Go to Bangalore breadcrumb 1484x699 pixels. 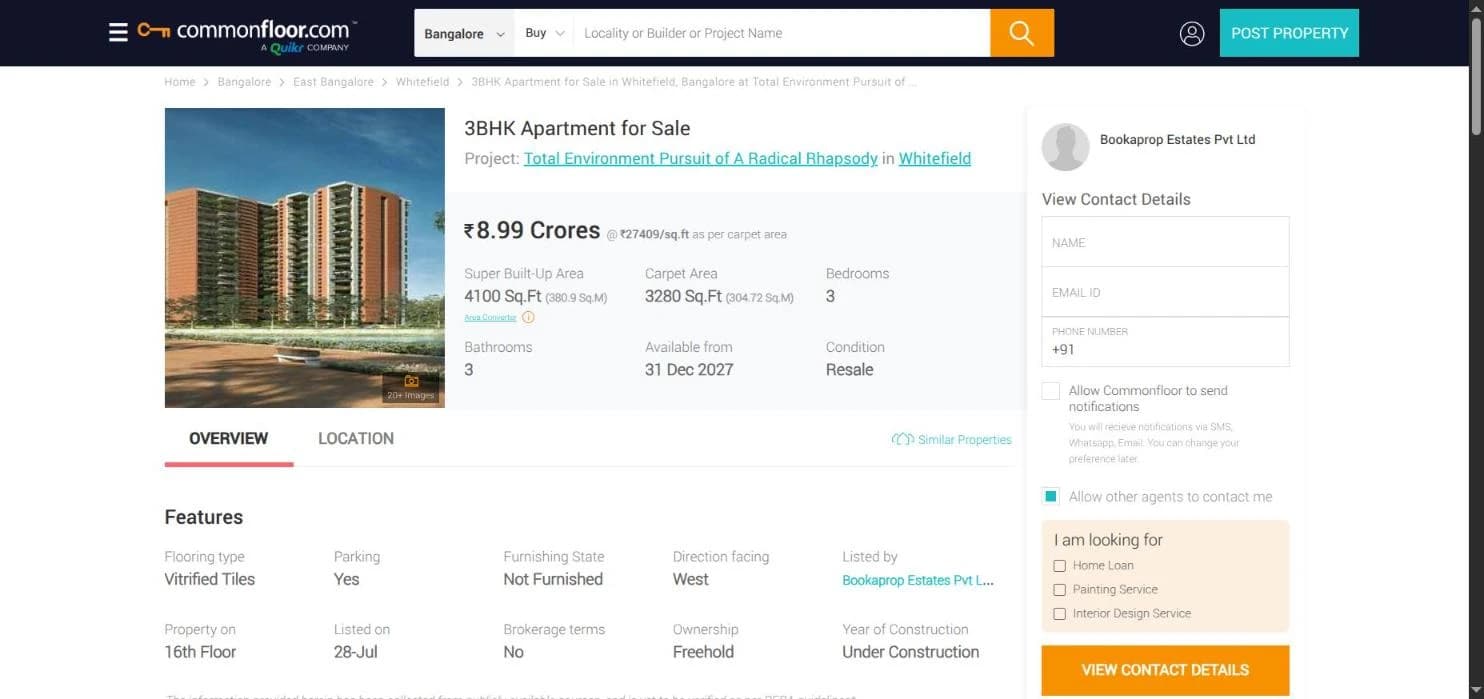click(x=244, y=82)
